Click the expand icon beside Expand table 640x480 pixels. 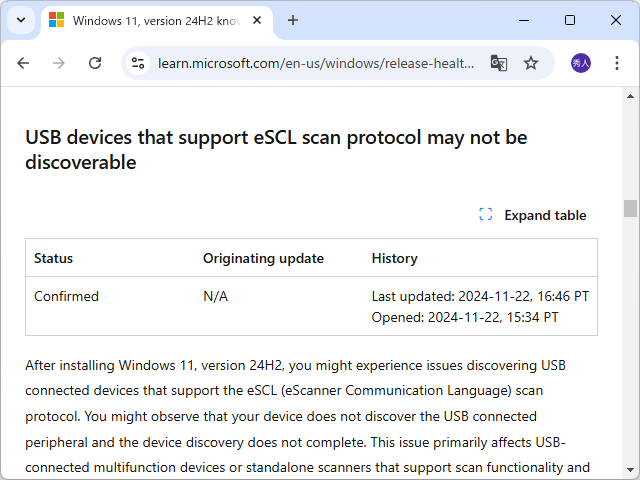(486, 215)
